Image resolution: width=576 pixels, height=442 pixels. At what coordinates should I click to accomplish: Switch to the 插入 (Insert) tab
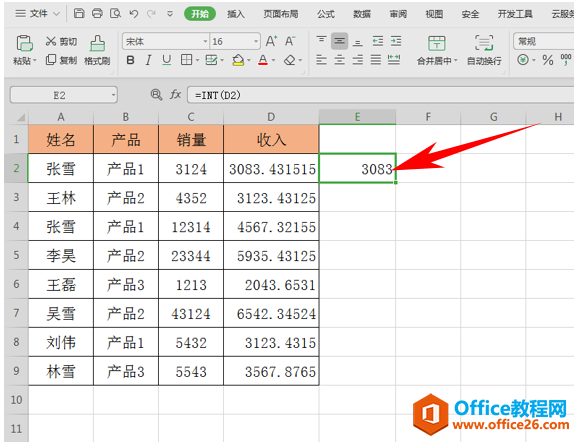[235, 14]
